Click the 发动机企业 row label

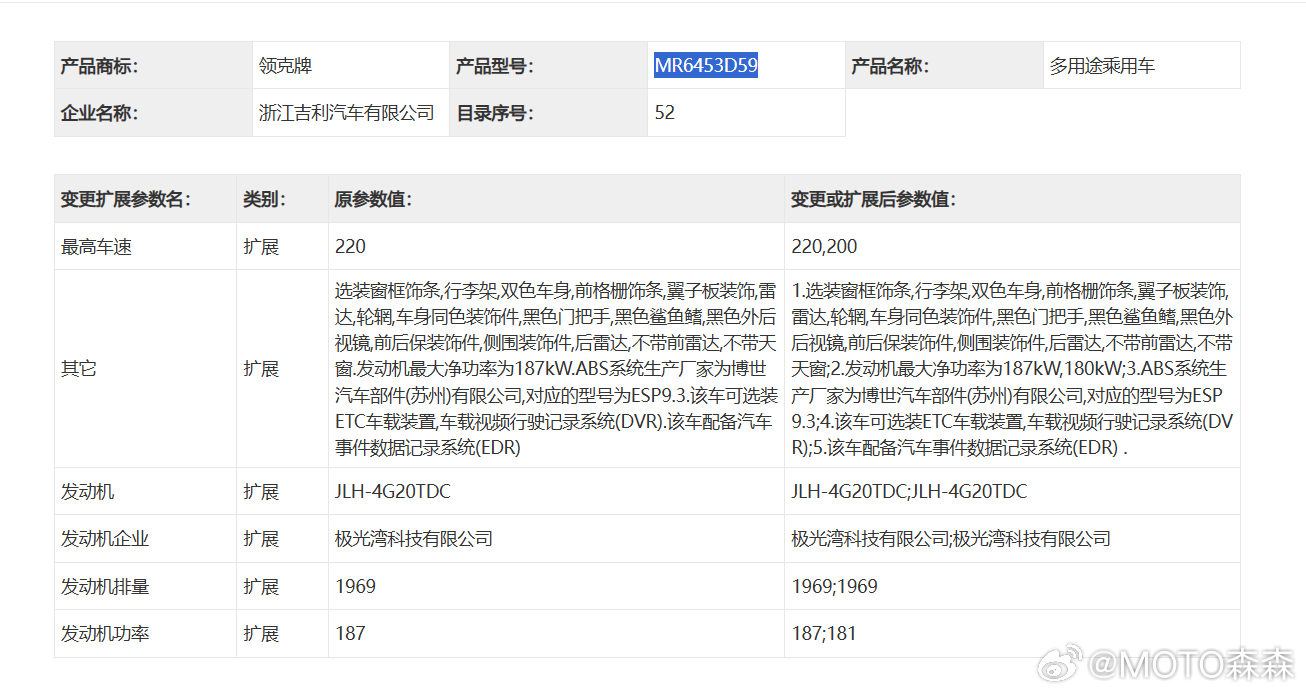click(x=105, y=538)
